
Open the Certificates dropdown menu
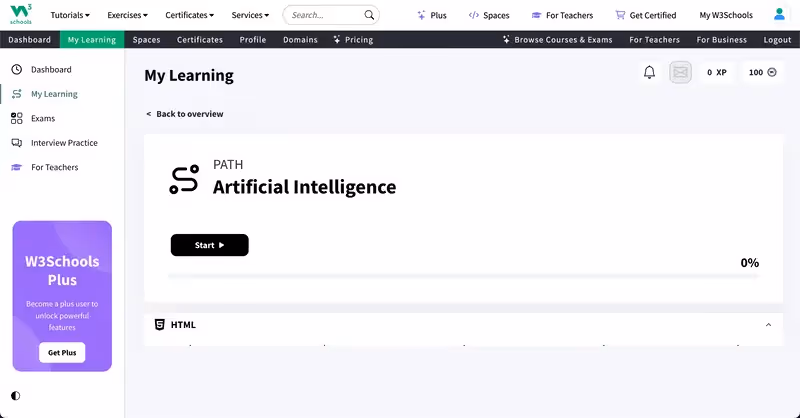(x=189, y=15)
